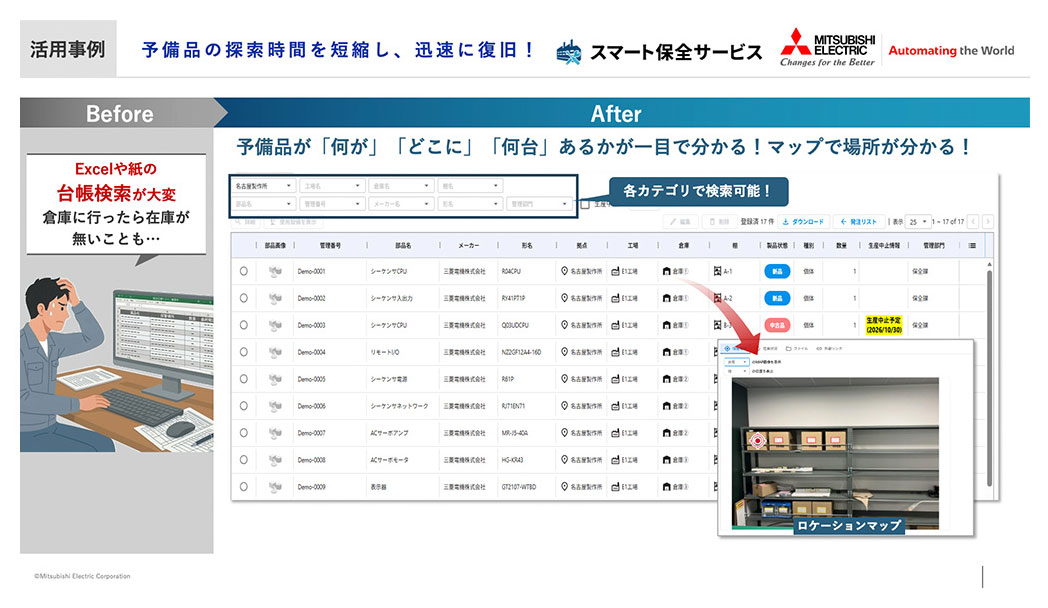Click location pin icon in Demo-0001 row

pyautogui.click(x=564, y=271)
